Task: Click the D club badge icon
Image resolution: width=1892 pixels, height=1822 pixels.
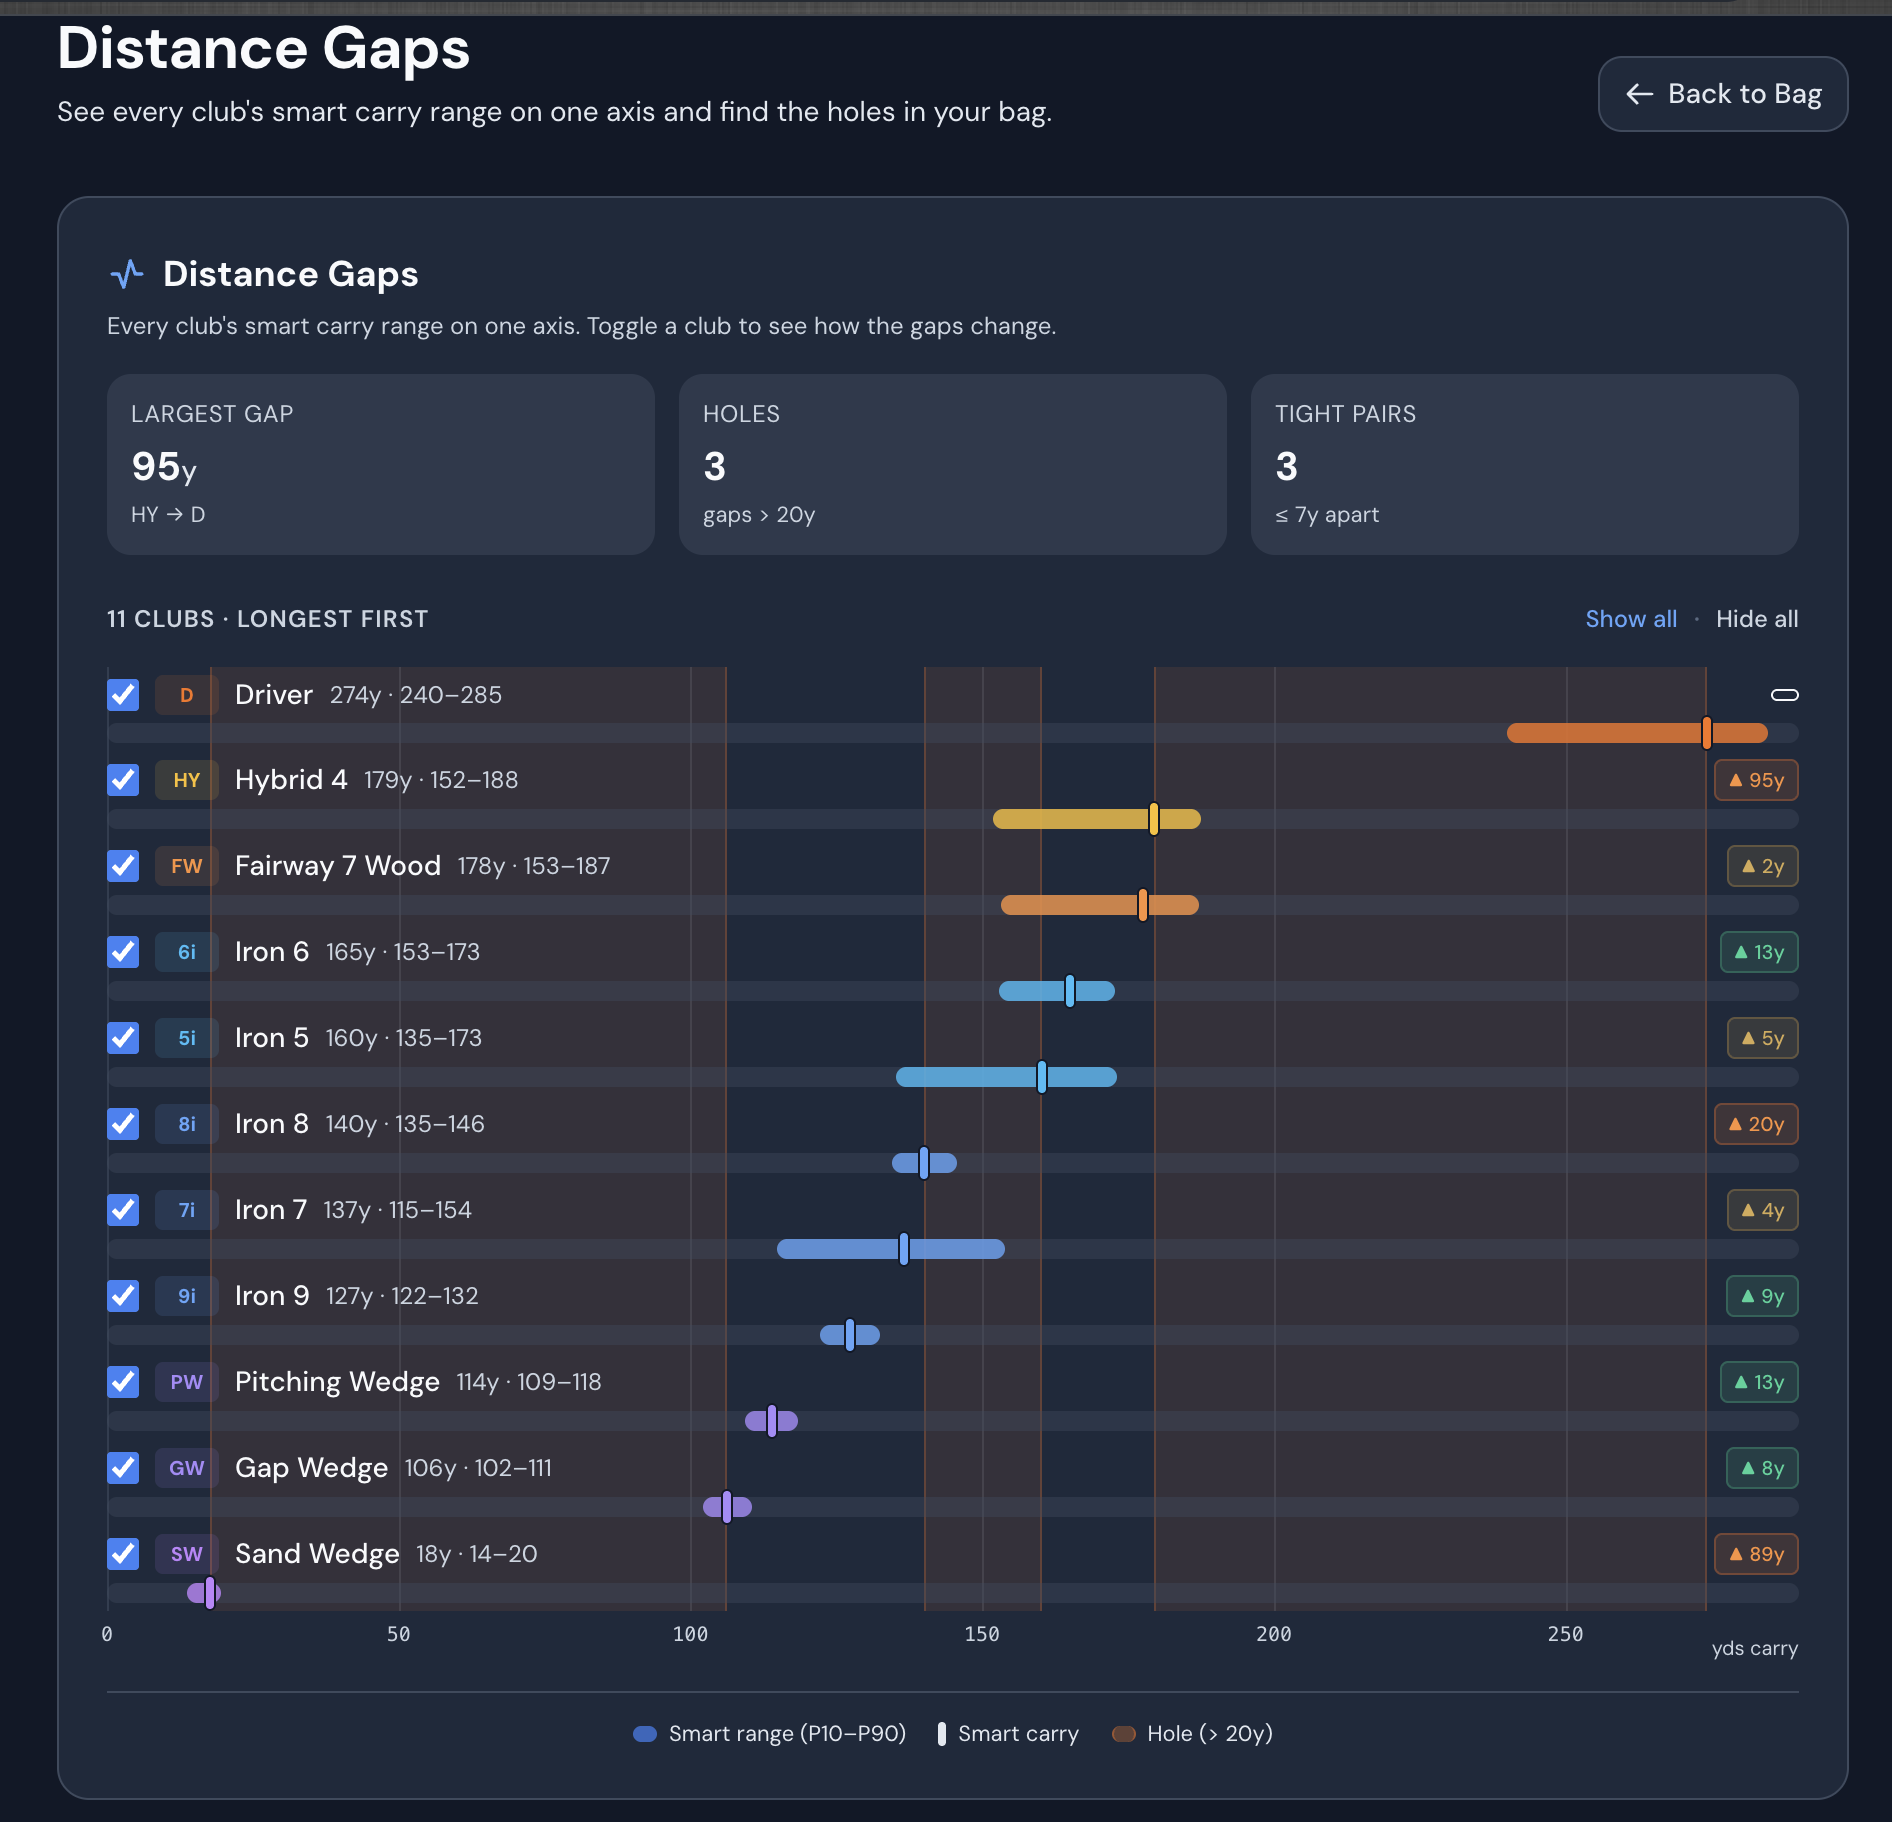Action: click(187, 695)
